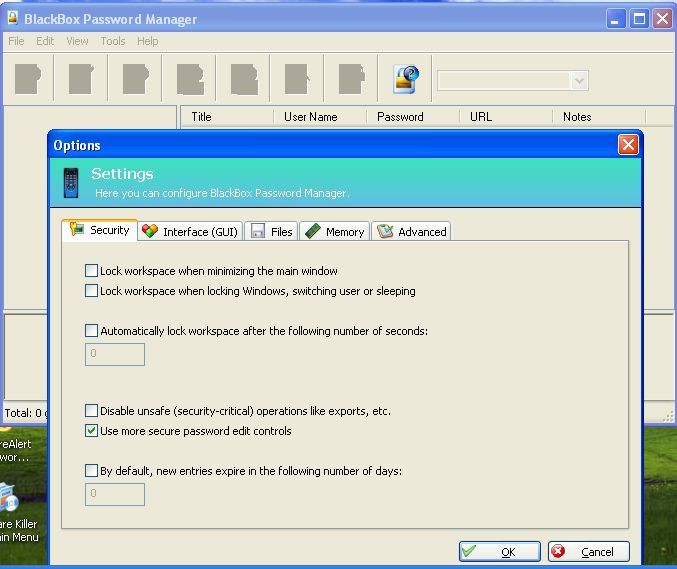Click the phone icon in Settings banner
Viewport: 677px width, 569px height.
coord(71,183)
